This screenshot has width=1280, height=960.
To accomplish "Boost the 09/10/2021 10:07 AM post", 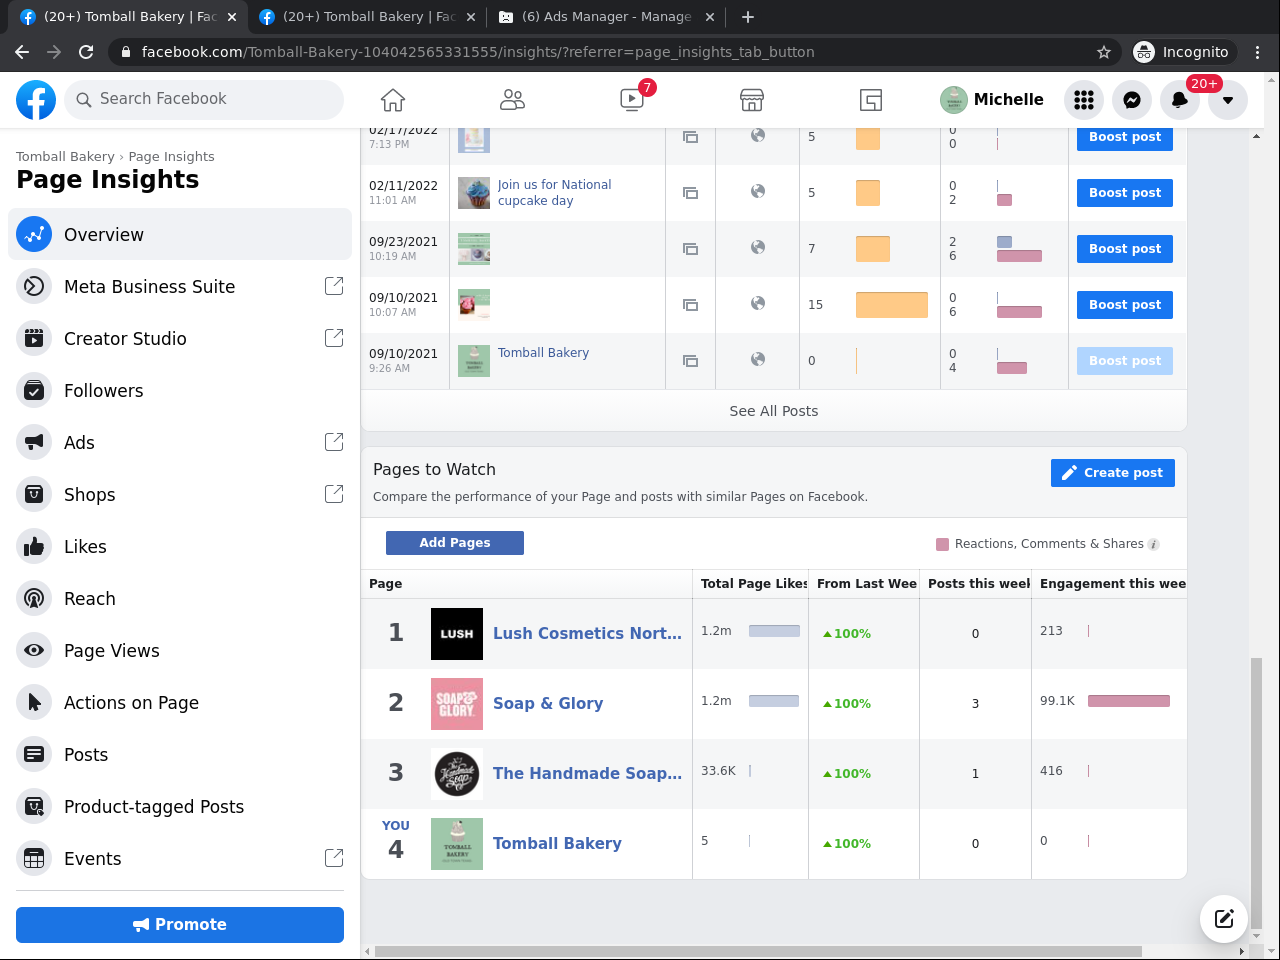I will pos(1125,305).
